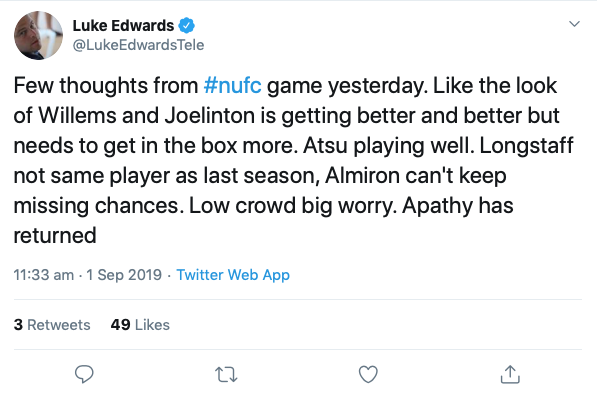
Task: Click the Luke Edwards display name
Action: [x=123, y=26]
